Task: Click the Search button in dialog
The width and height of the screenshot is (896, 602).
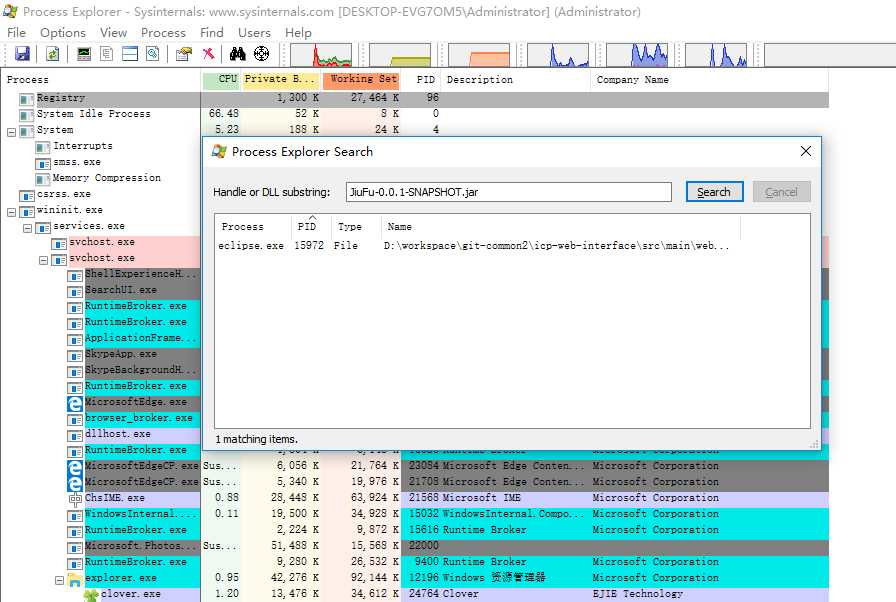Action: [x=714, y=192]
